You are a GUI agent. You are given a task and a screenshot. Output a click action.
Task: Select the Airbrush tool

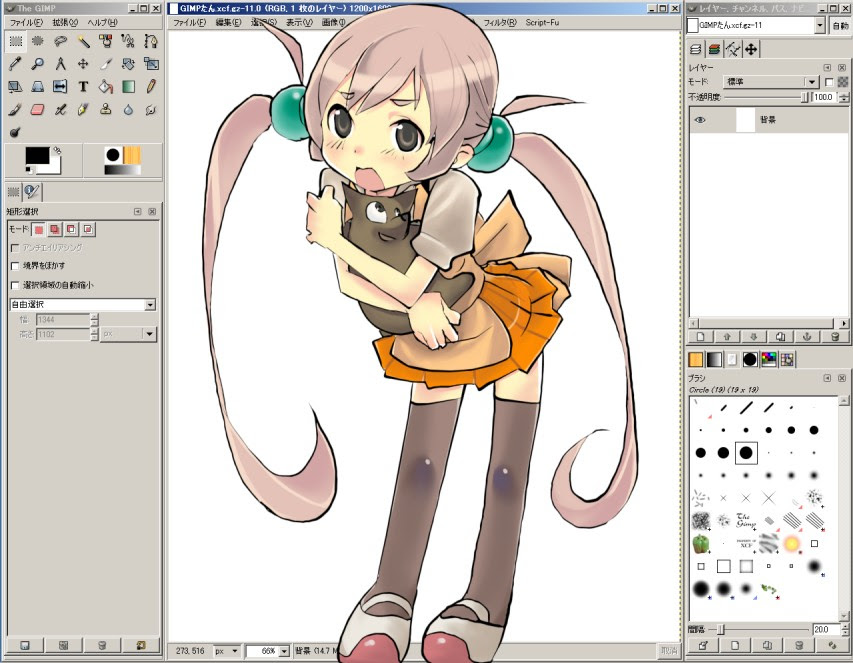60,109
